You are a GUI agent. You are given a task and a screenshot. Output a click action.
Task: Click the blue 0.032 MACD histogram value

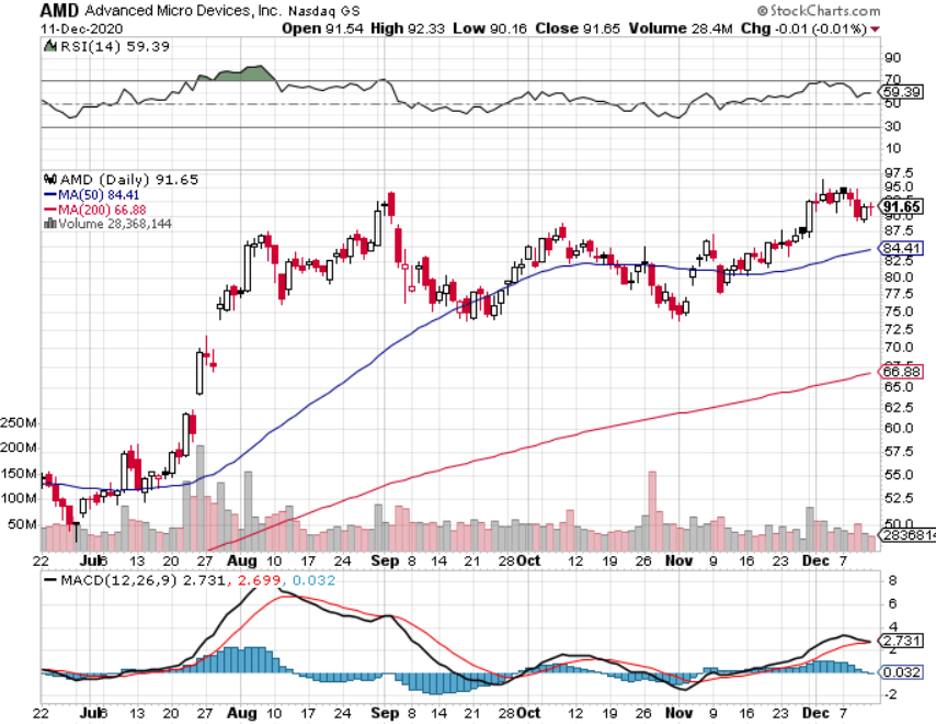pos(314,580)
